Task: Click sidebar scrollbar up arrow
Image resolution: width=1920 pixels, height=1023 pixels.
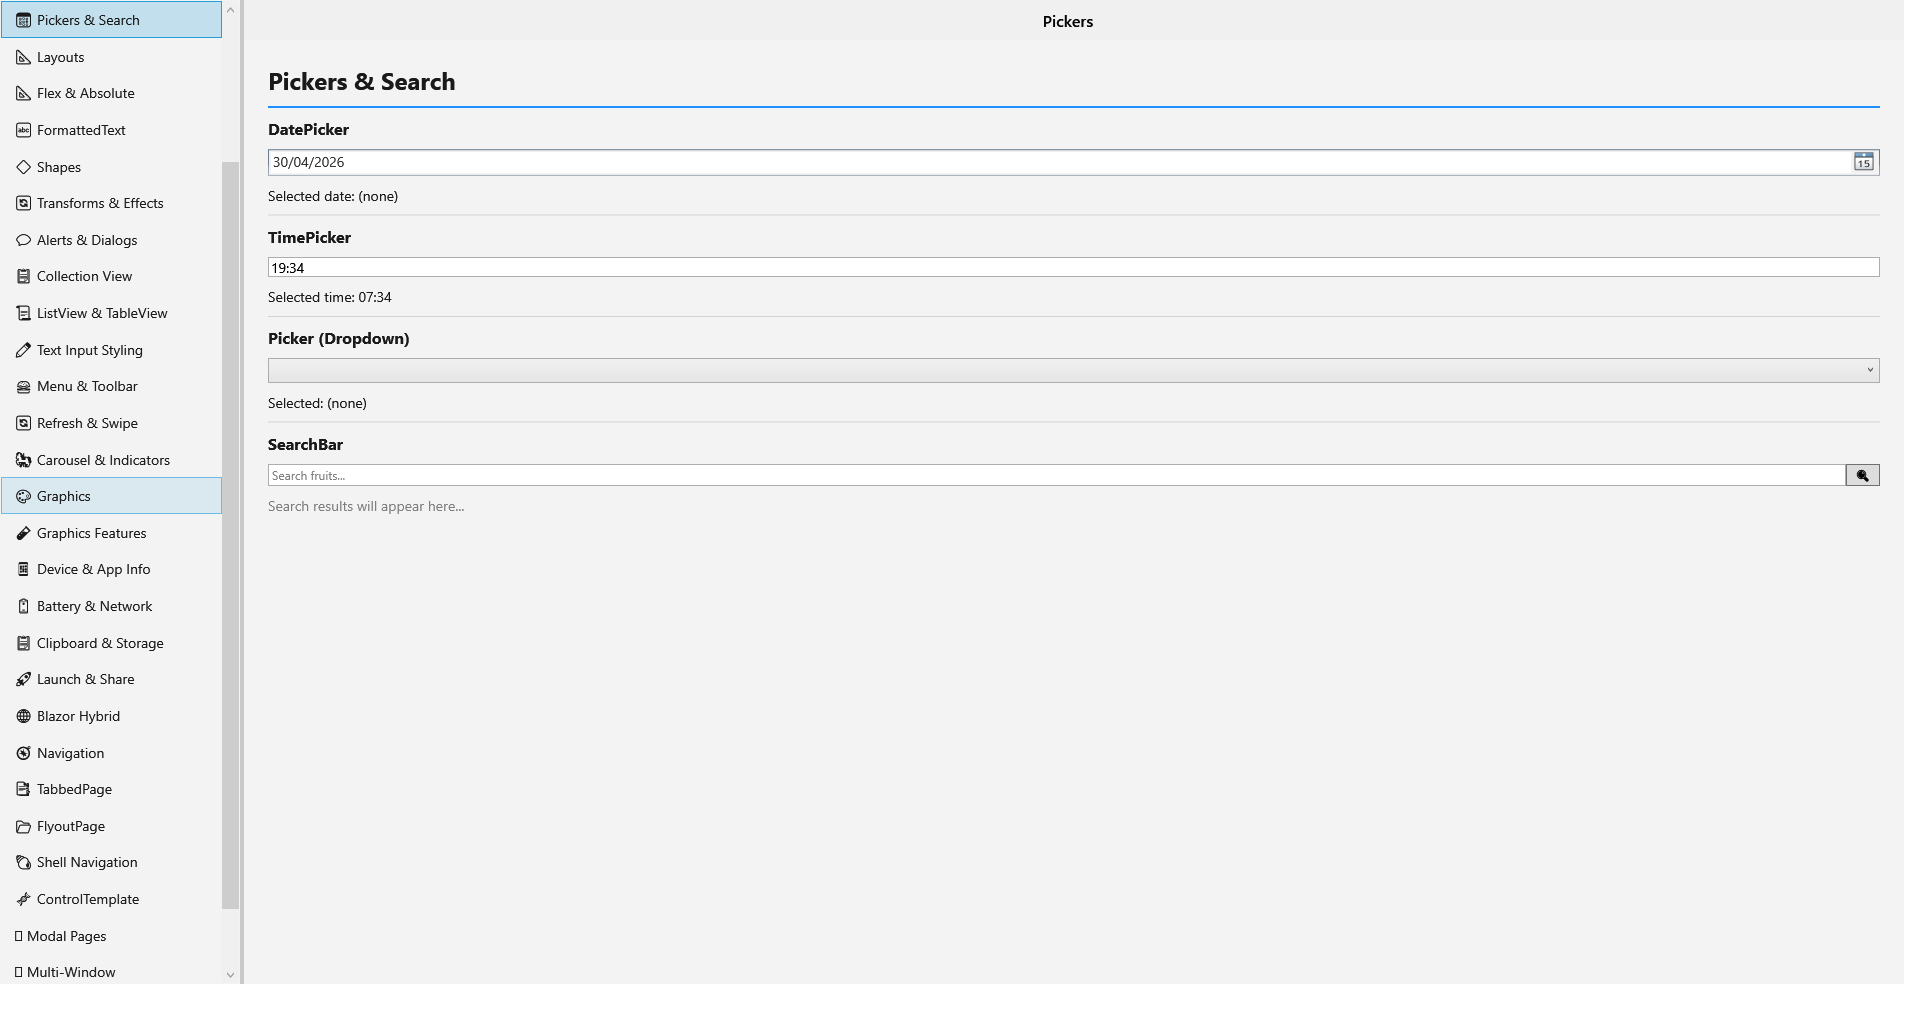Action: (x=231, y=10)
